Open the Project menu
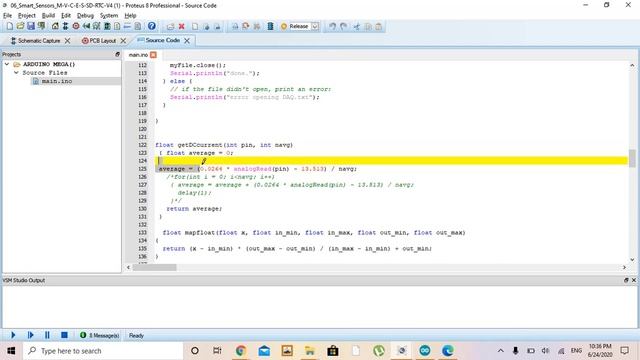The height and width of the screenshot is (360, 640). 27,16
